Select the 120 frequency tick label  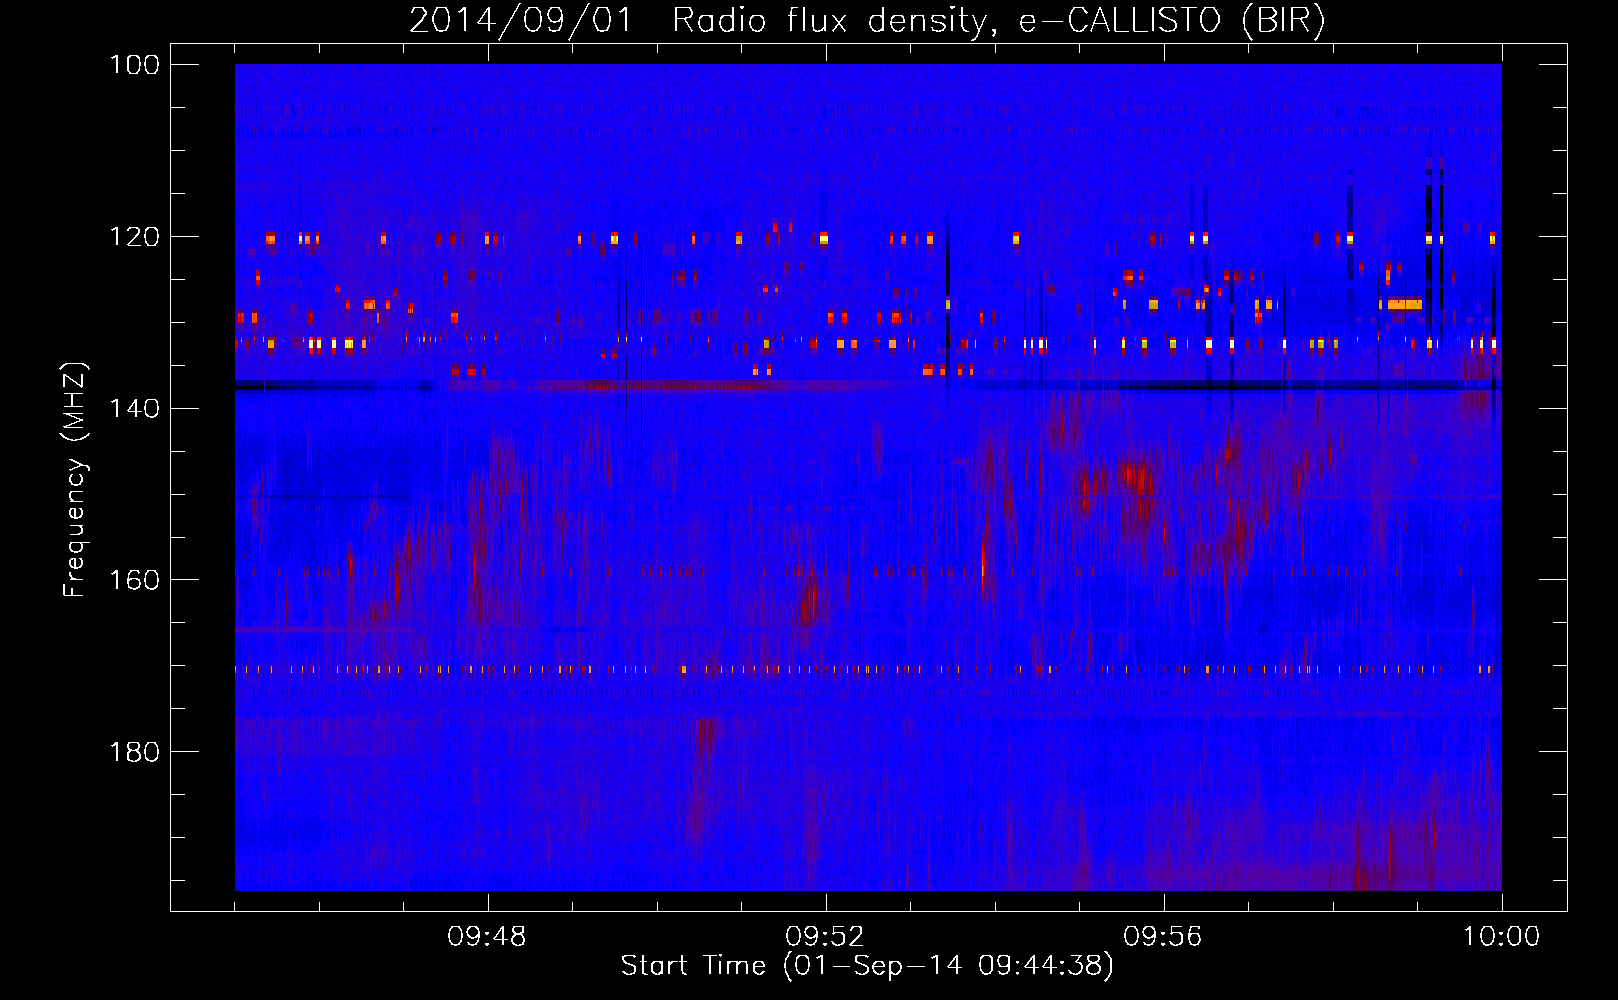[134, 237]
